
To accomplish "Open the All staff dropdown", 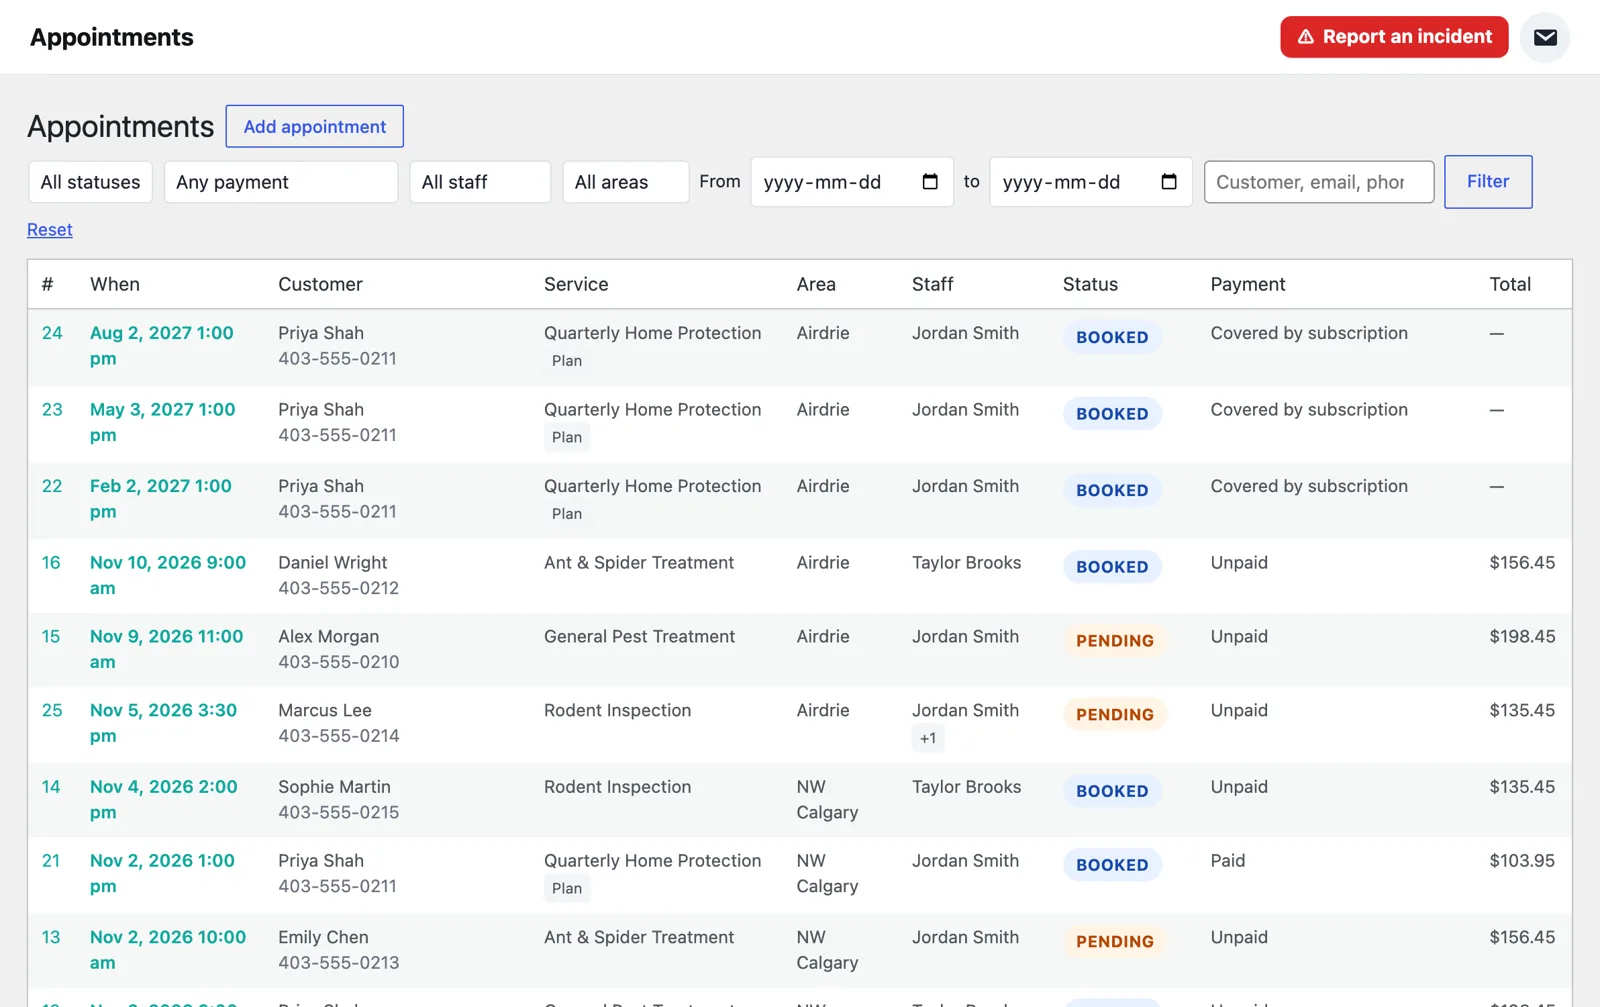I will (x=480, y=182).
